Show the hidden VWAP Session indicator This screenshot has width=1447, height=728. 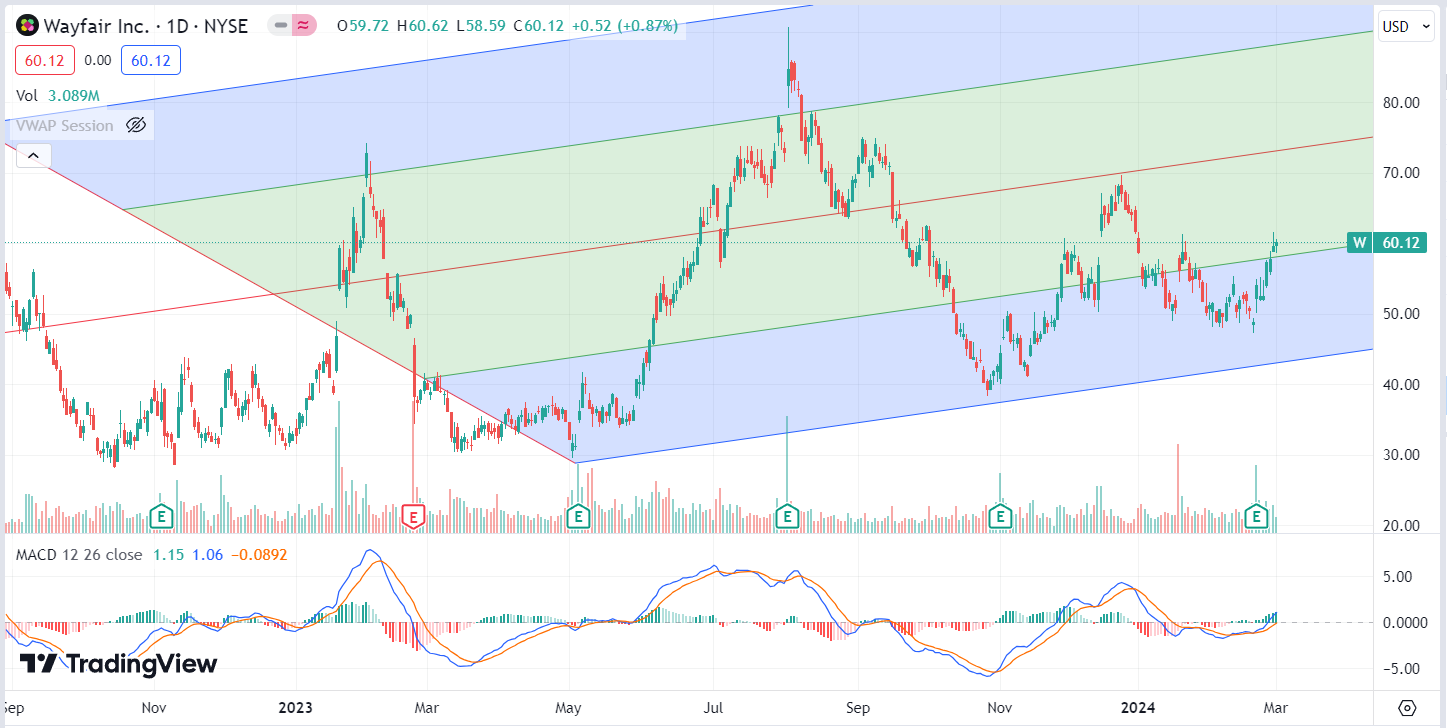[x=136, y=125]
